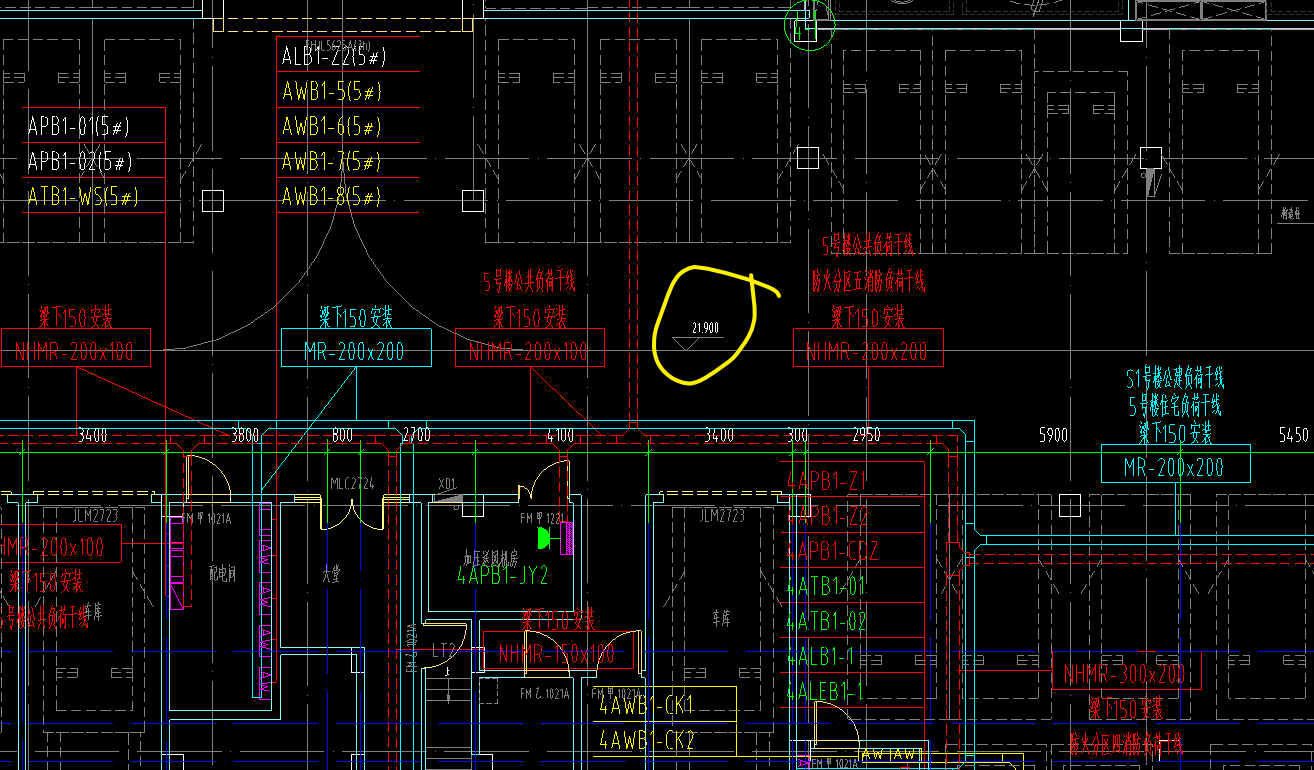Select the yellow 4AWB1-CK1 label
The width and height of the screenshot is (1314, 770).
[x=646, y=705]
